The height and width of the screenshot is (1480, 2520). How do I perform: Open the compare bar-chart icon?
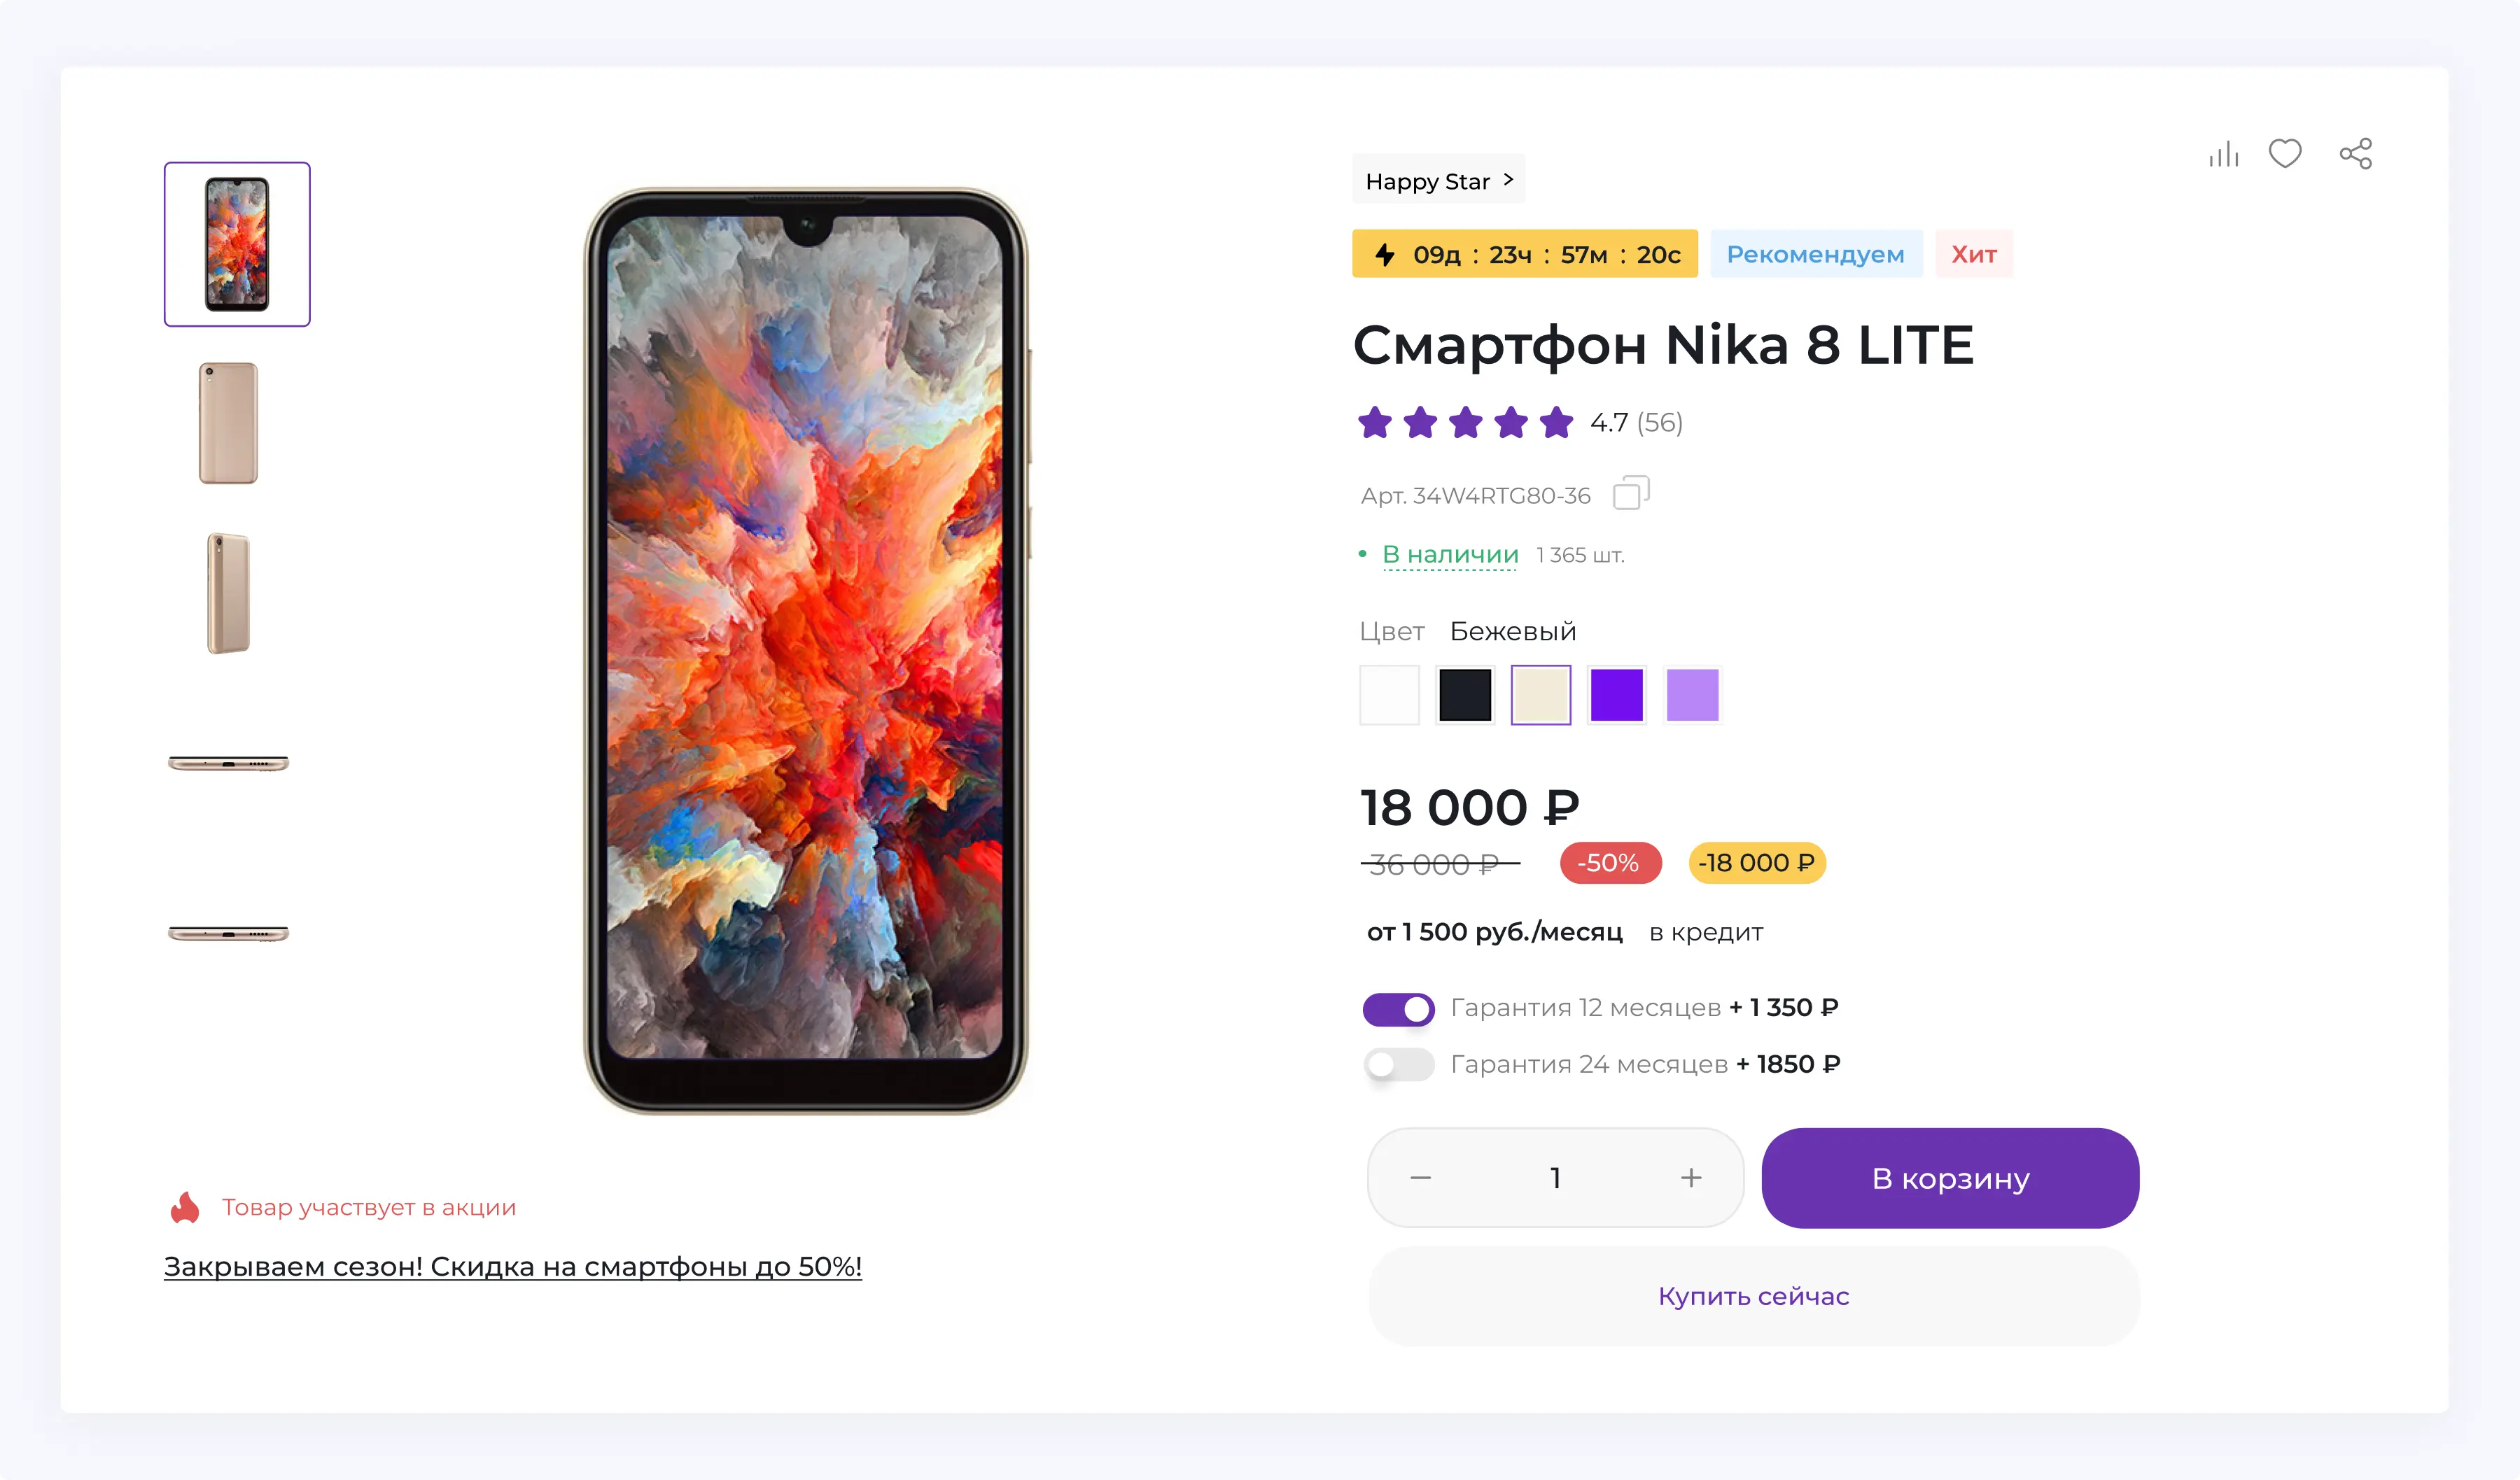[x=2224, y=154]
